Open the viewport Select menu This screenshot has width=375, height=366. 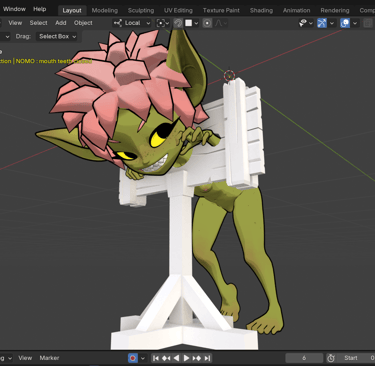(x=38, y=23)
